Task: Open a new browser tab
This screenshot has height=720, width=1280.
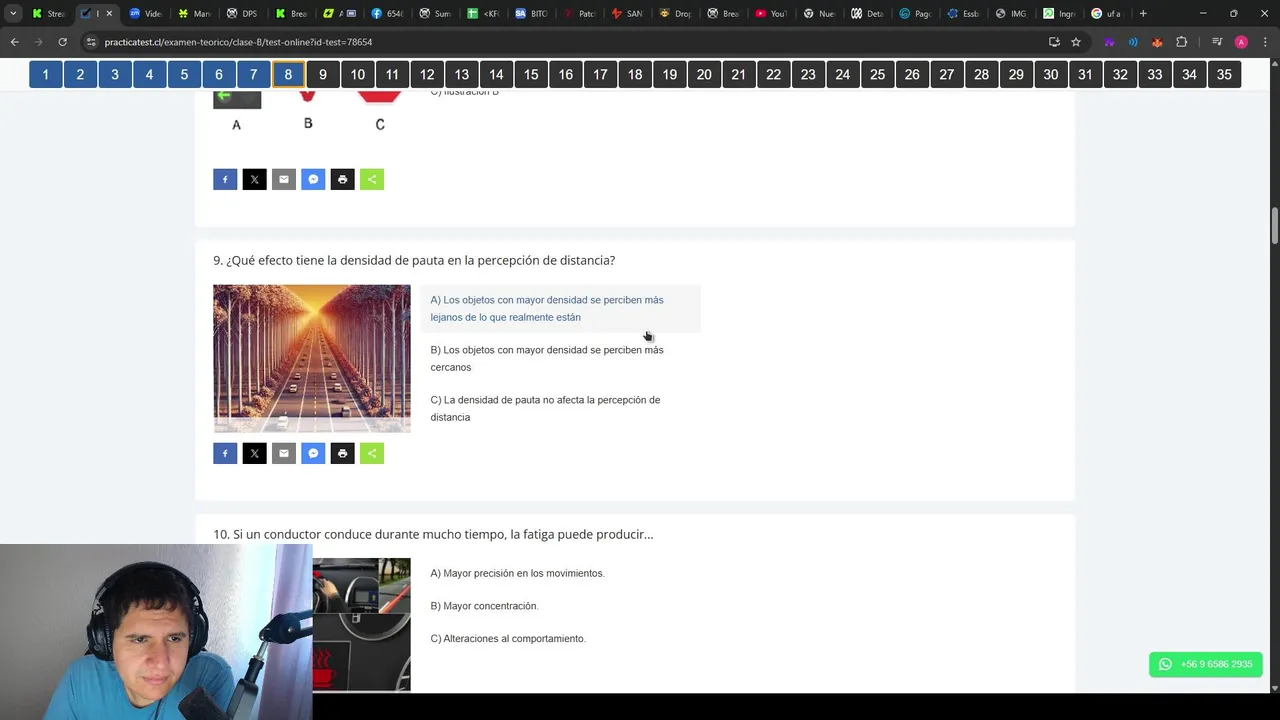Action: (x=1143, y=14)
